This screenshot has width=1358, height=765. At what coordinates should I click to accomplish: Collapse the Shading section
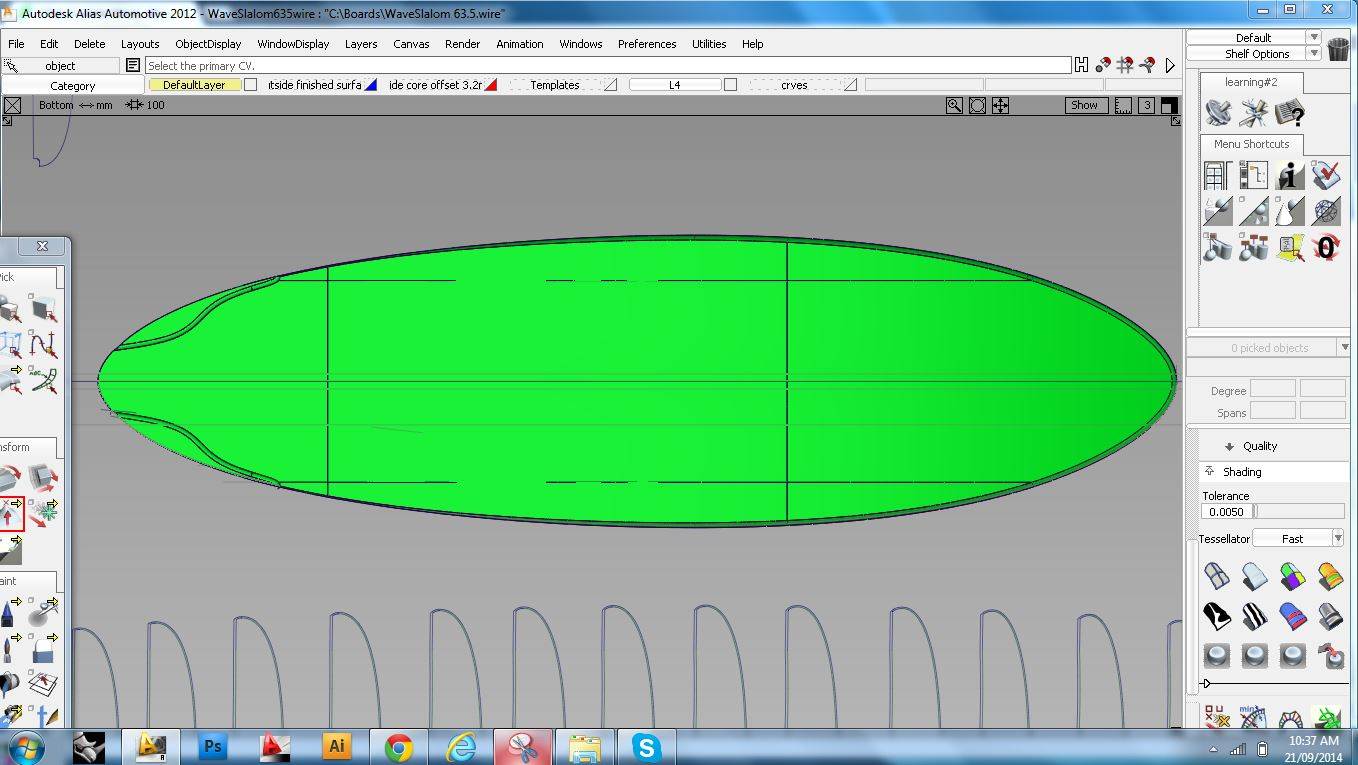(x=1210, y=471)
